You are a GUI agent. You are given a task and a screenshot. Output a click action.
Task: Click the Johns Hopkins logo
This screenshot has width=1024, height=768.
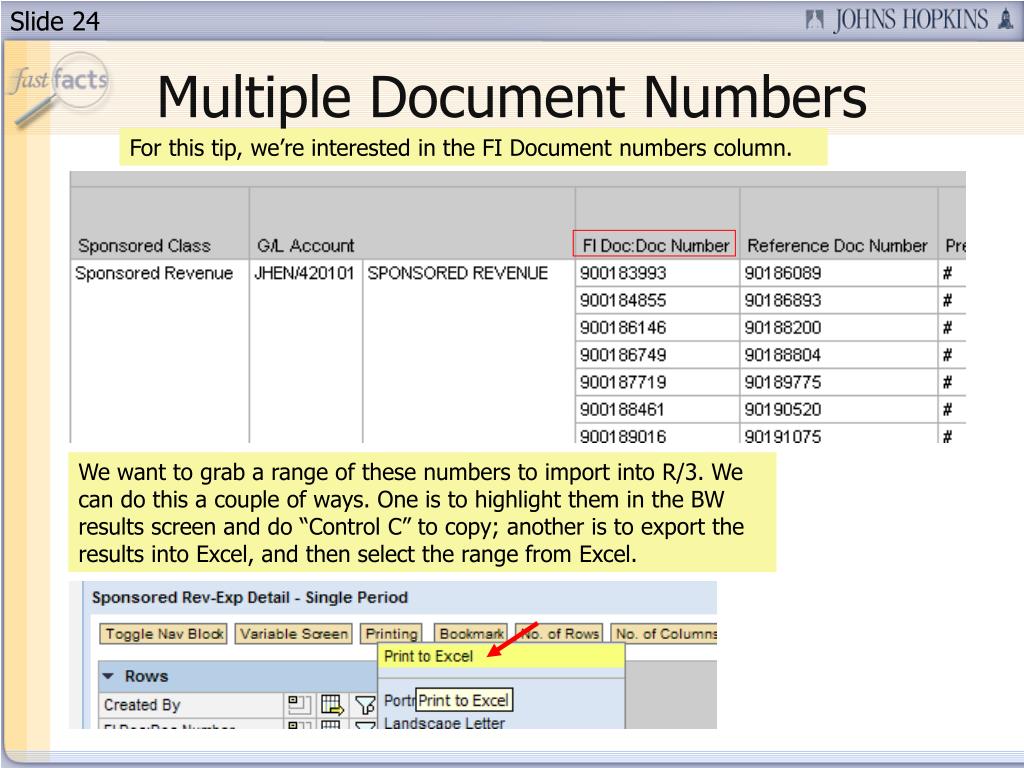909,20
